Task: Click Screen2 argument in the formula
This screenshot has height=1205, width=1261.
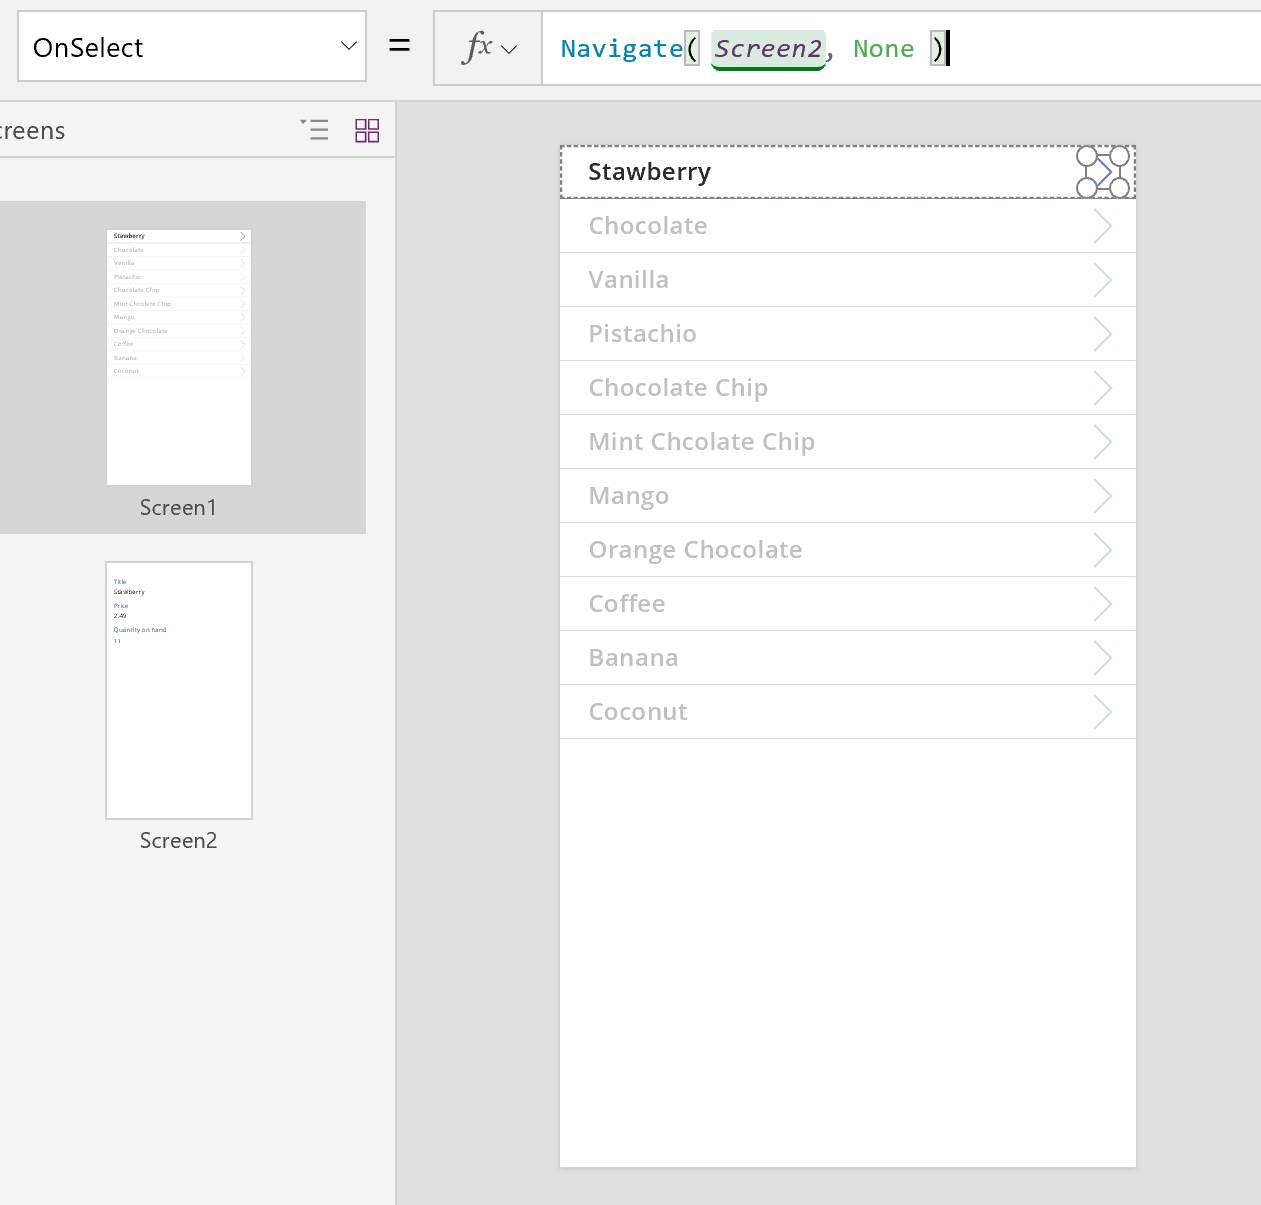Action: pyautogui.click(x=768, y=49)
